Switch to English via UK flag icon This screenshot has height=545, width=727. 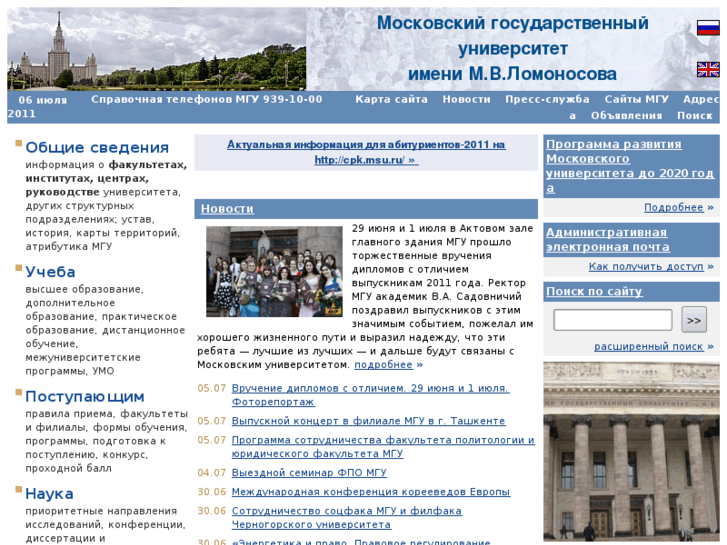click(708, 70)
